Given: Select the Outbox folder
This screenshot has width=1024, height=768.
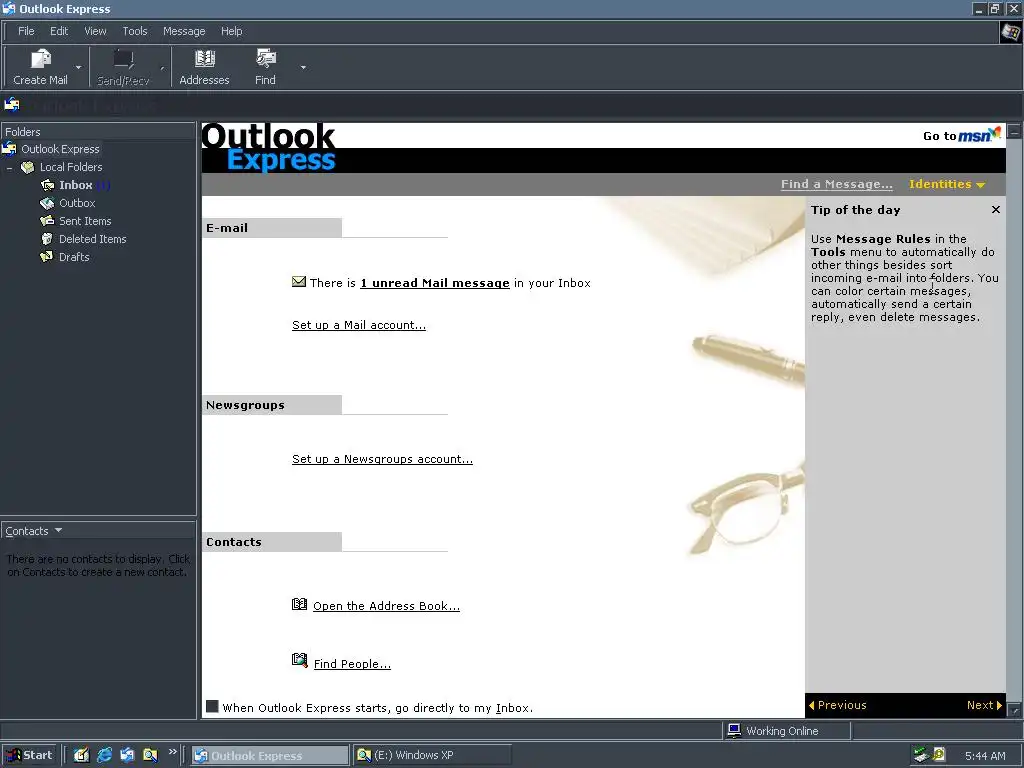Looking at the screenshot, I should click(77, 203).
